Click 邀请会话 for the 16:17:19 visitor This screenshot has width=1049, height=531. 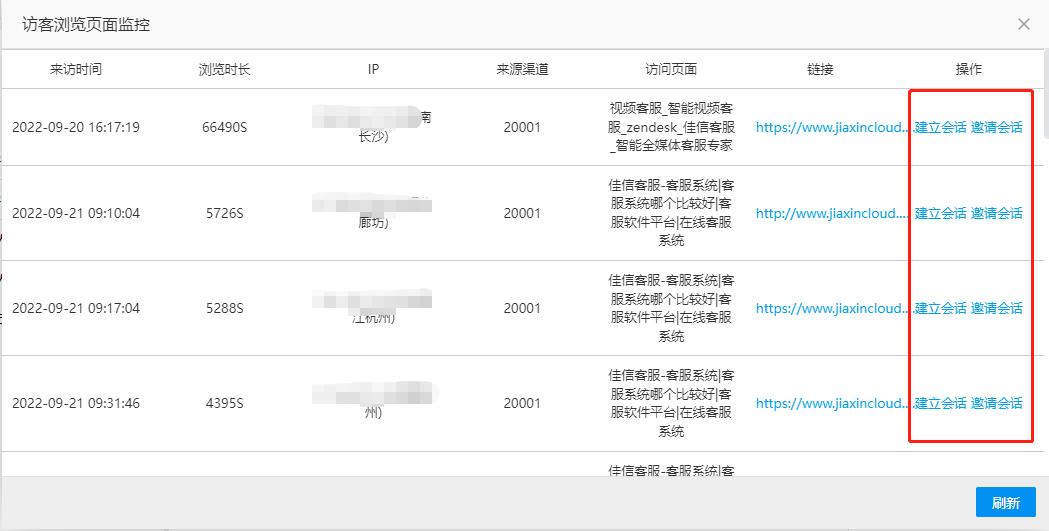996,127
